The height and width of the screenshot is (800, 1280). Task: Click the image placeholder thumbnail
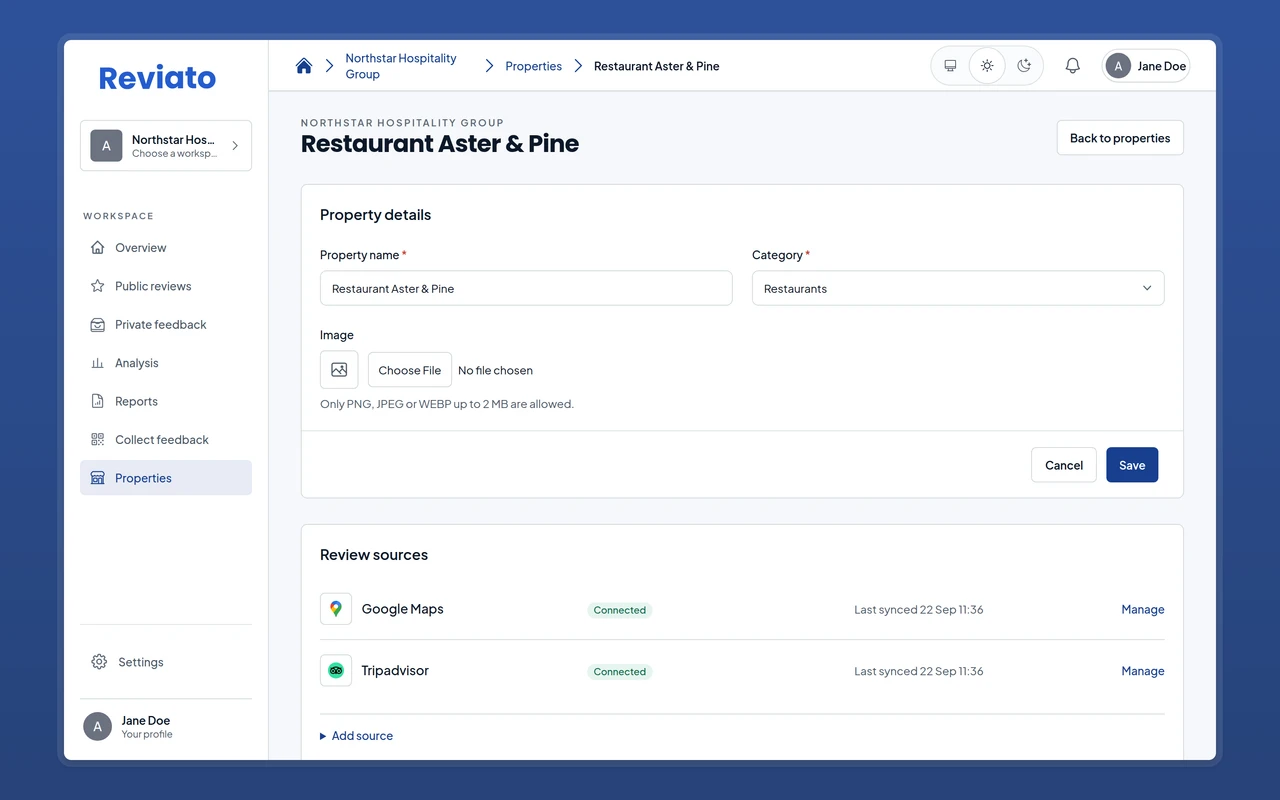pyautogui.click(x=339, y=370)
